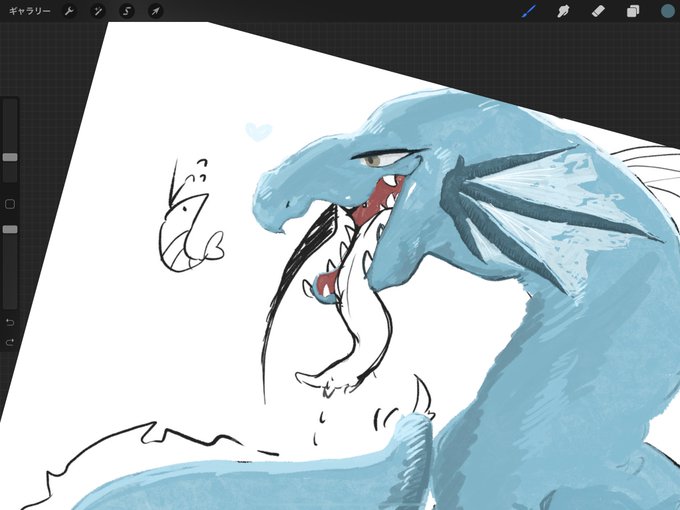The width and height of the screenshot is (680, 510).
Task: Adjust the brush size slider handle
Action: tap(10, 157)
